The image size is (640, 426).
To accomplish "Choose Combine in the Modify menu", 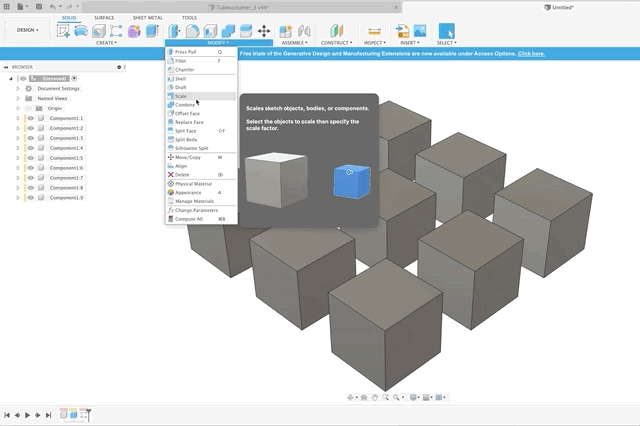I will coord(185,105).
